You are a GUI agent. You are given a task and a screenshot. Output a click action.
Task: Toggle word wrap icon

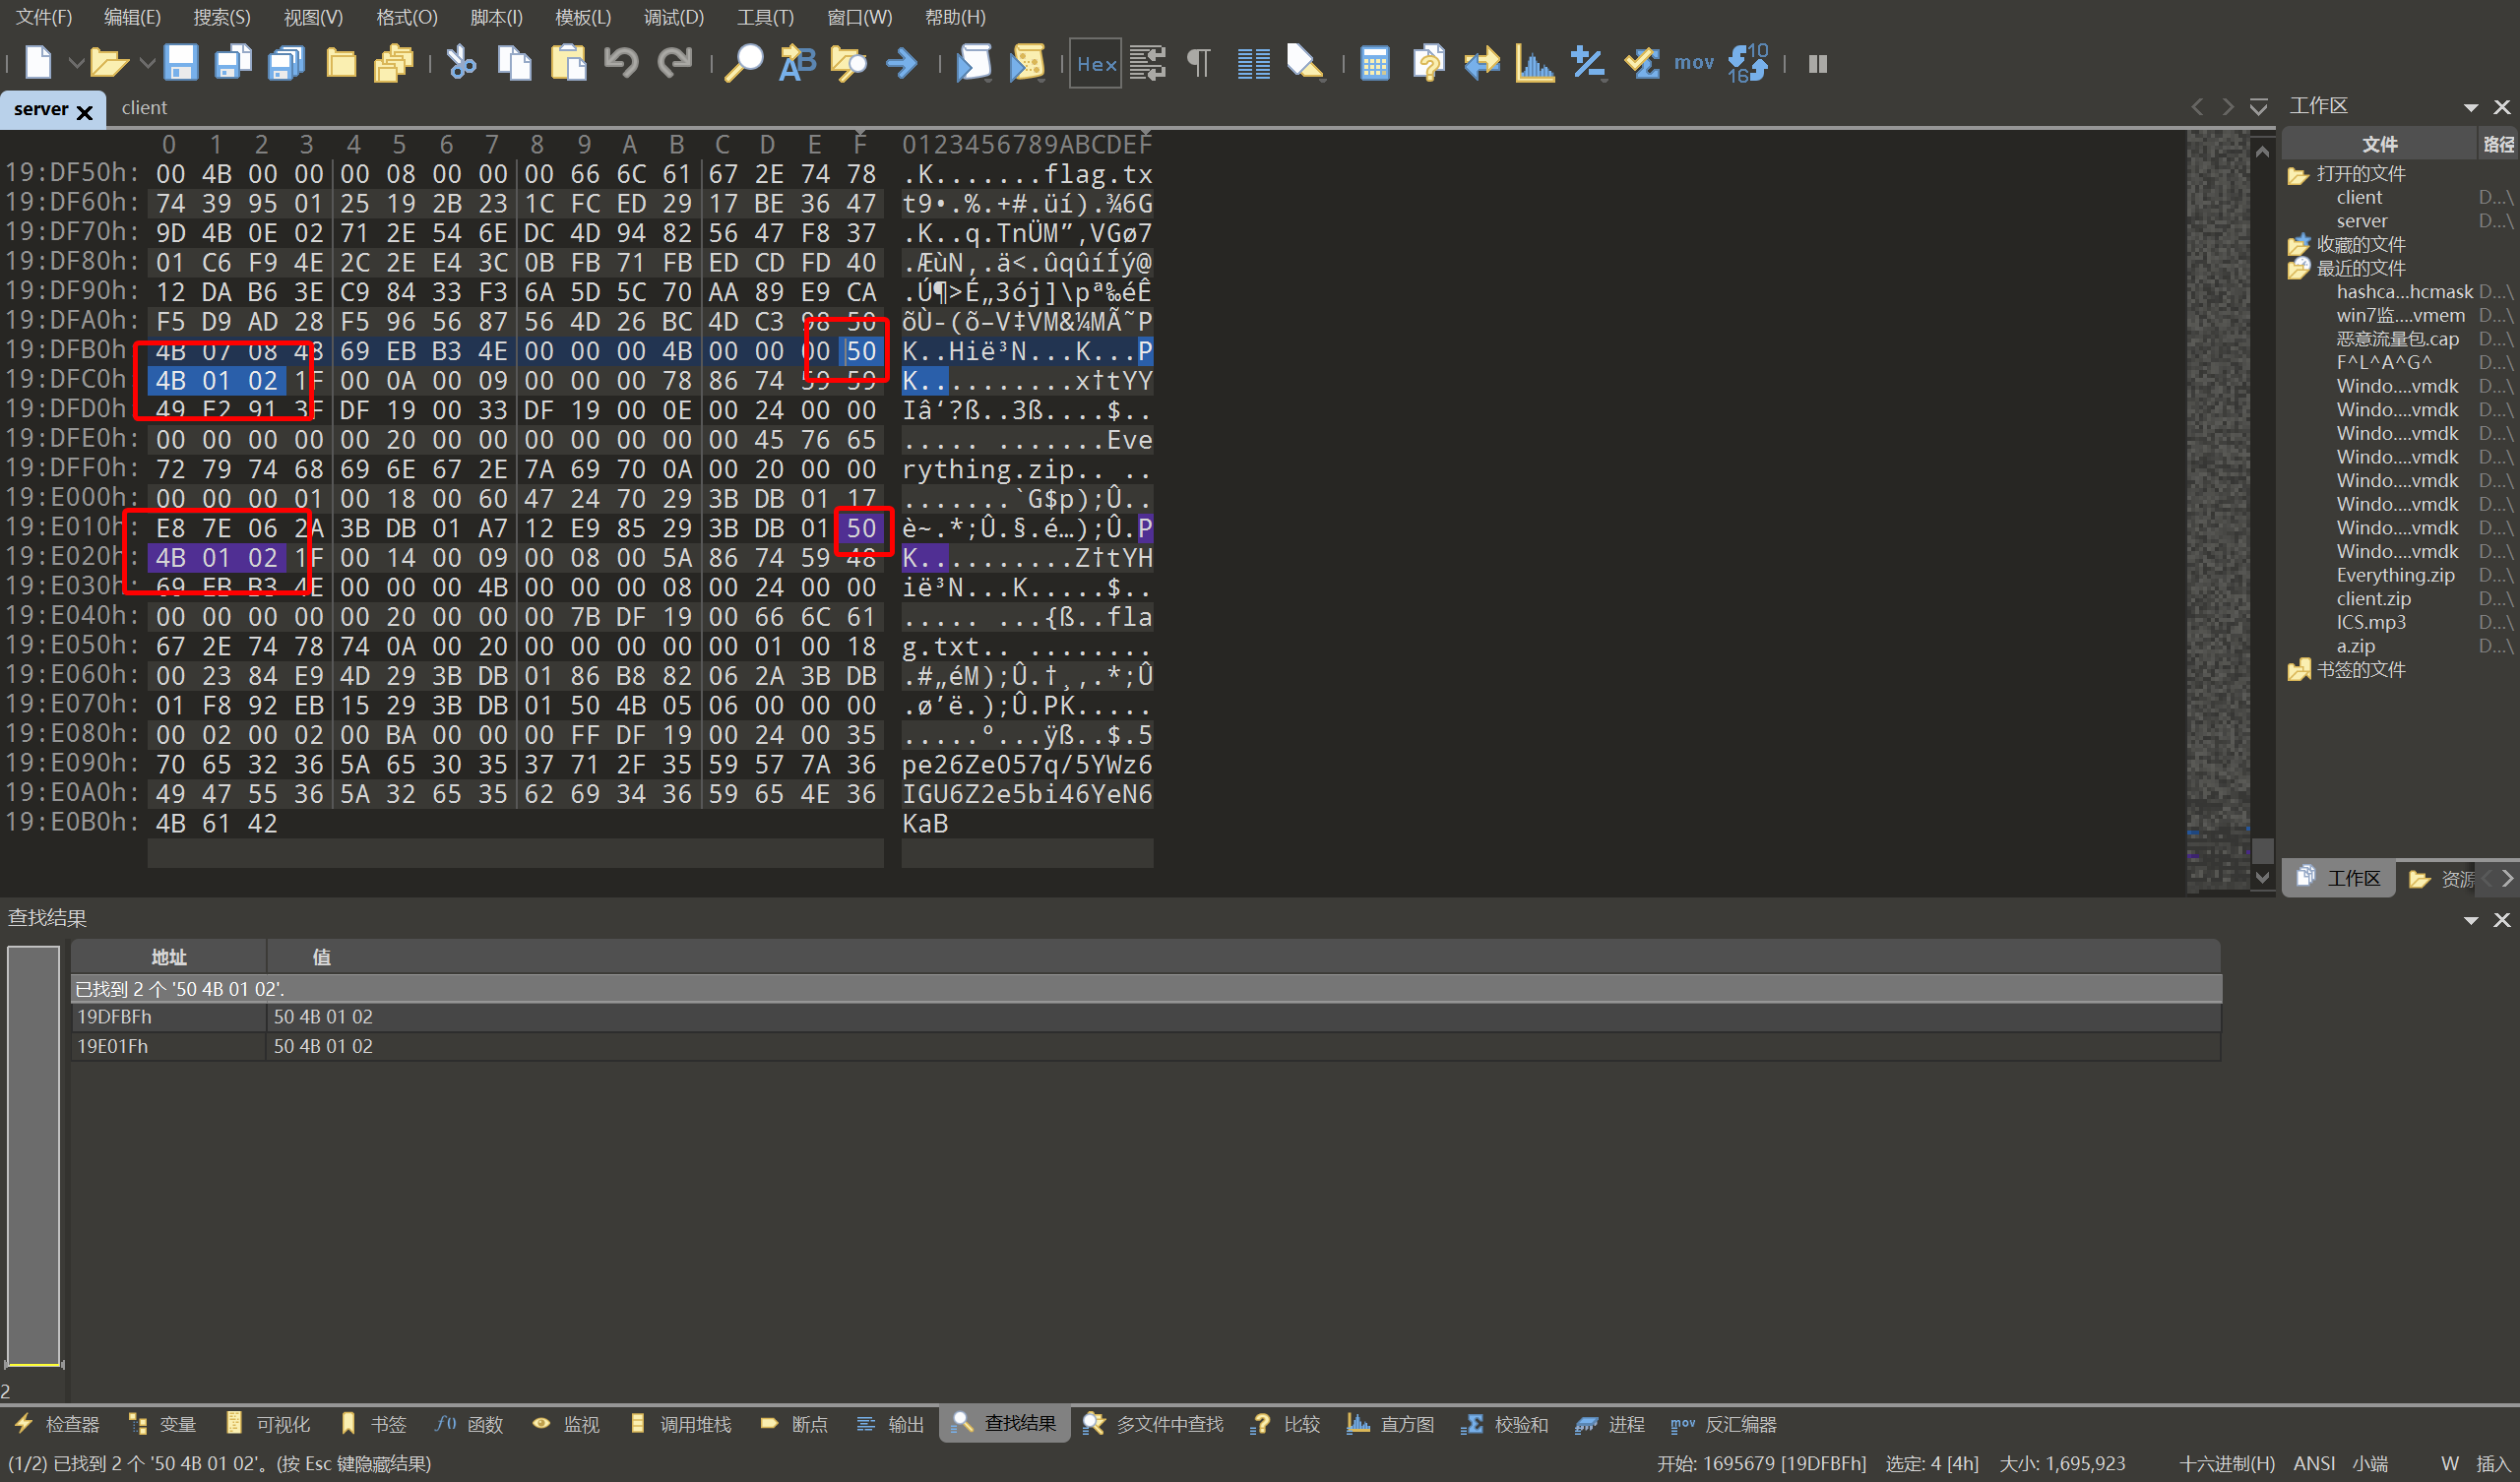[x=1148, y=63]
